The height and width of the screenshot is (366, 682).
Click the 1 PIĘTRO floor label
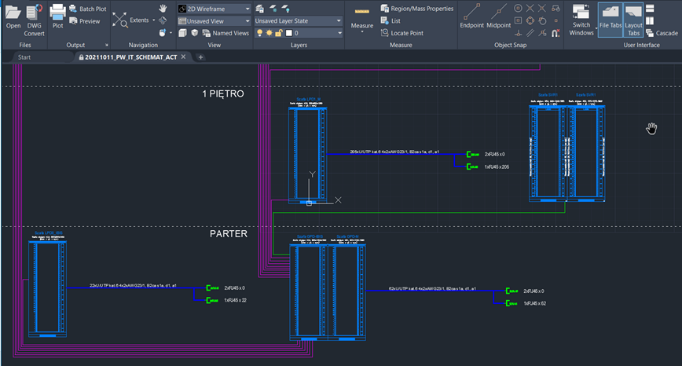coord(223,94)
